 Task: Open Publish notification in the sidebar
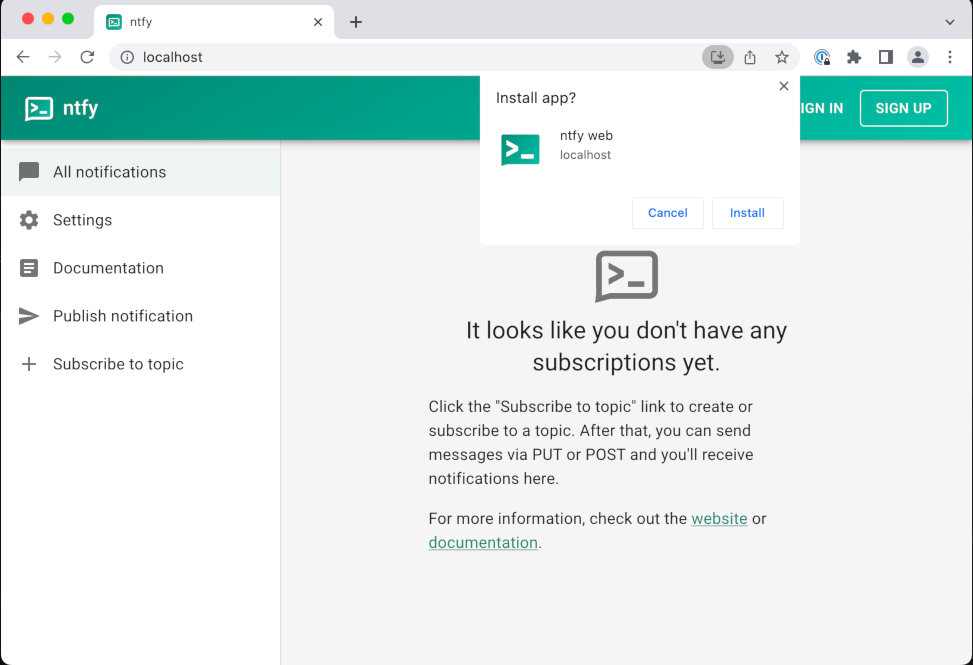[x=122, y=316]
